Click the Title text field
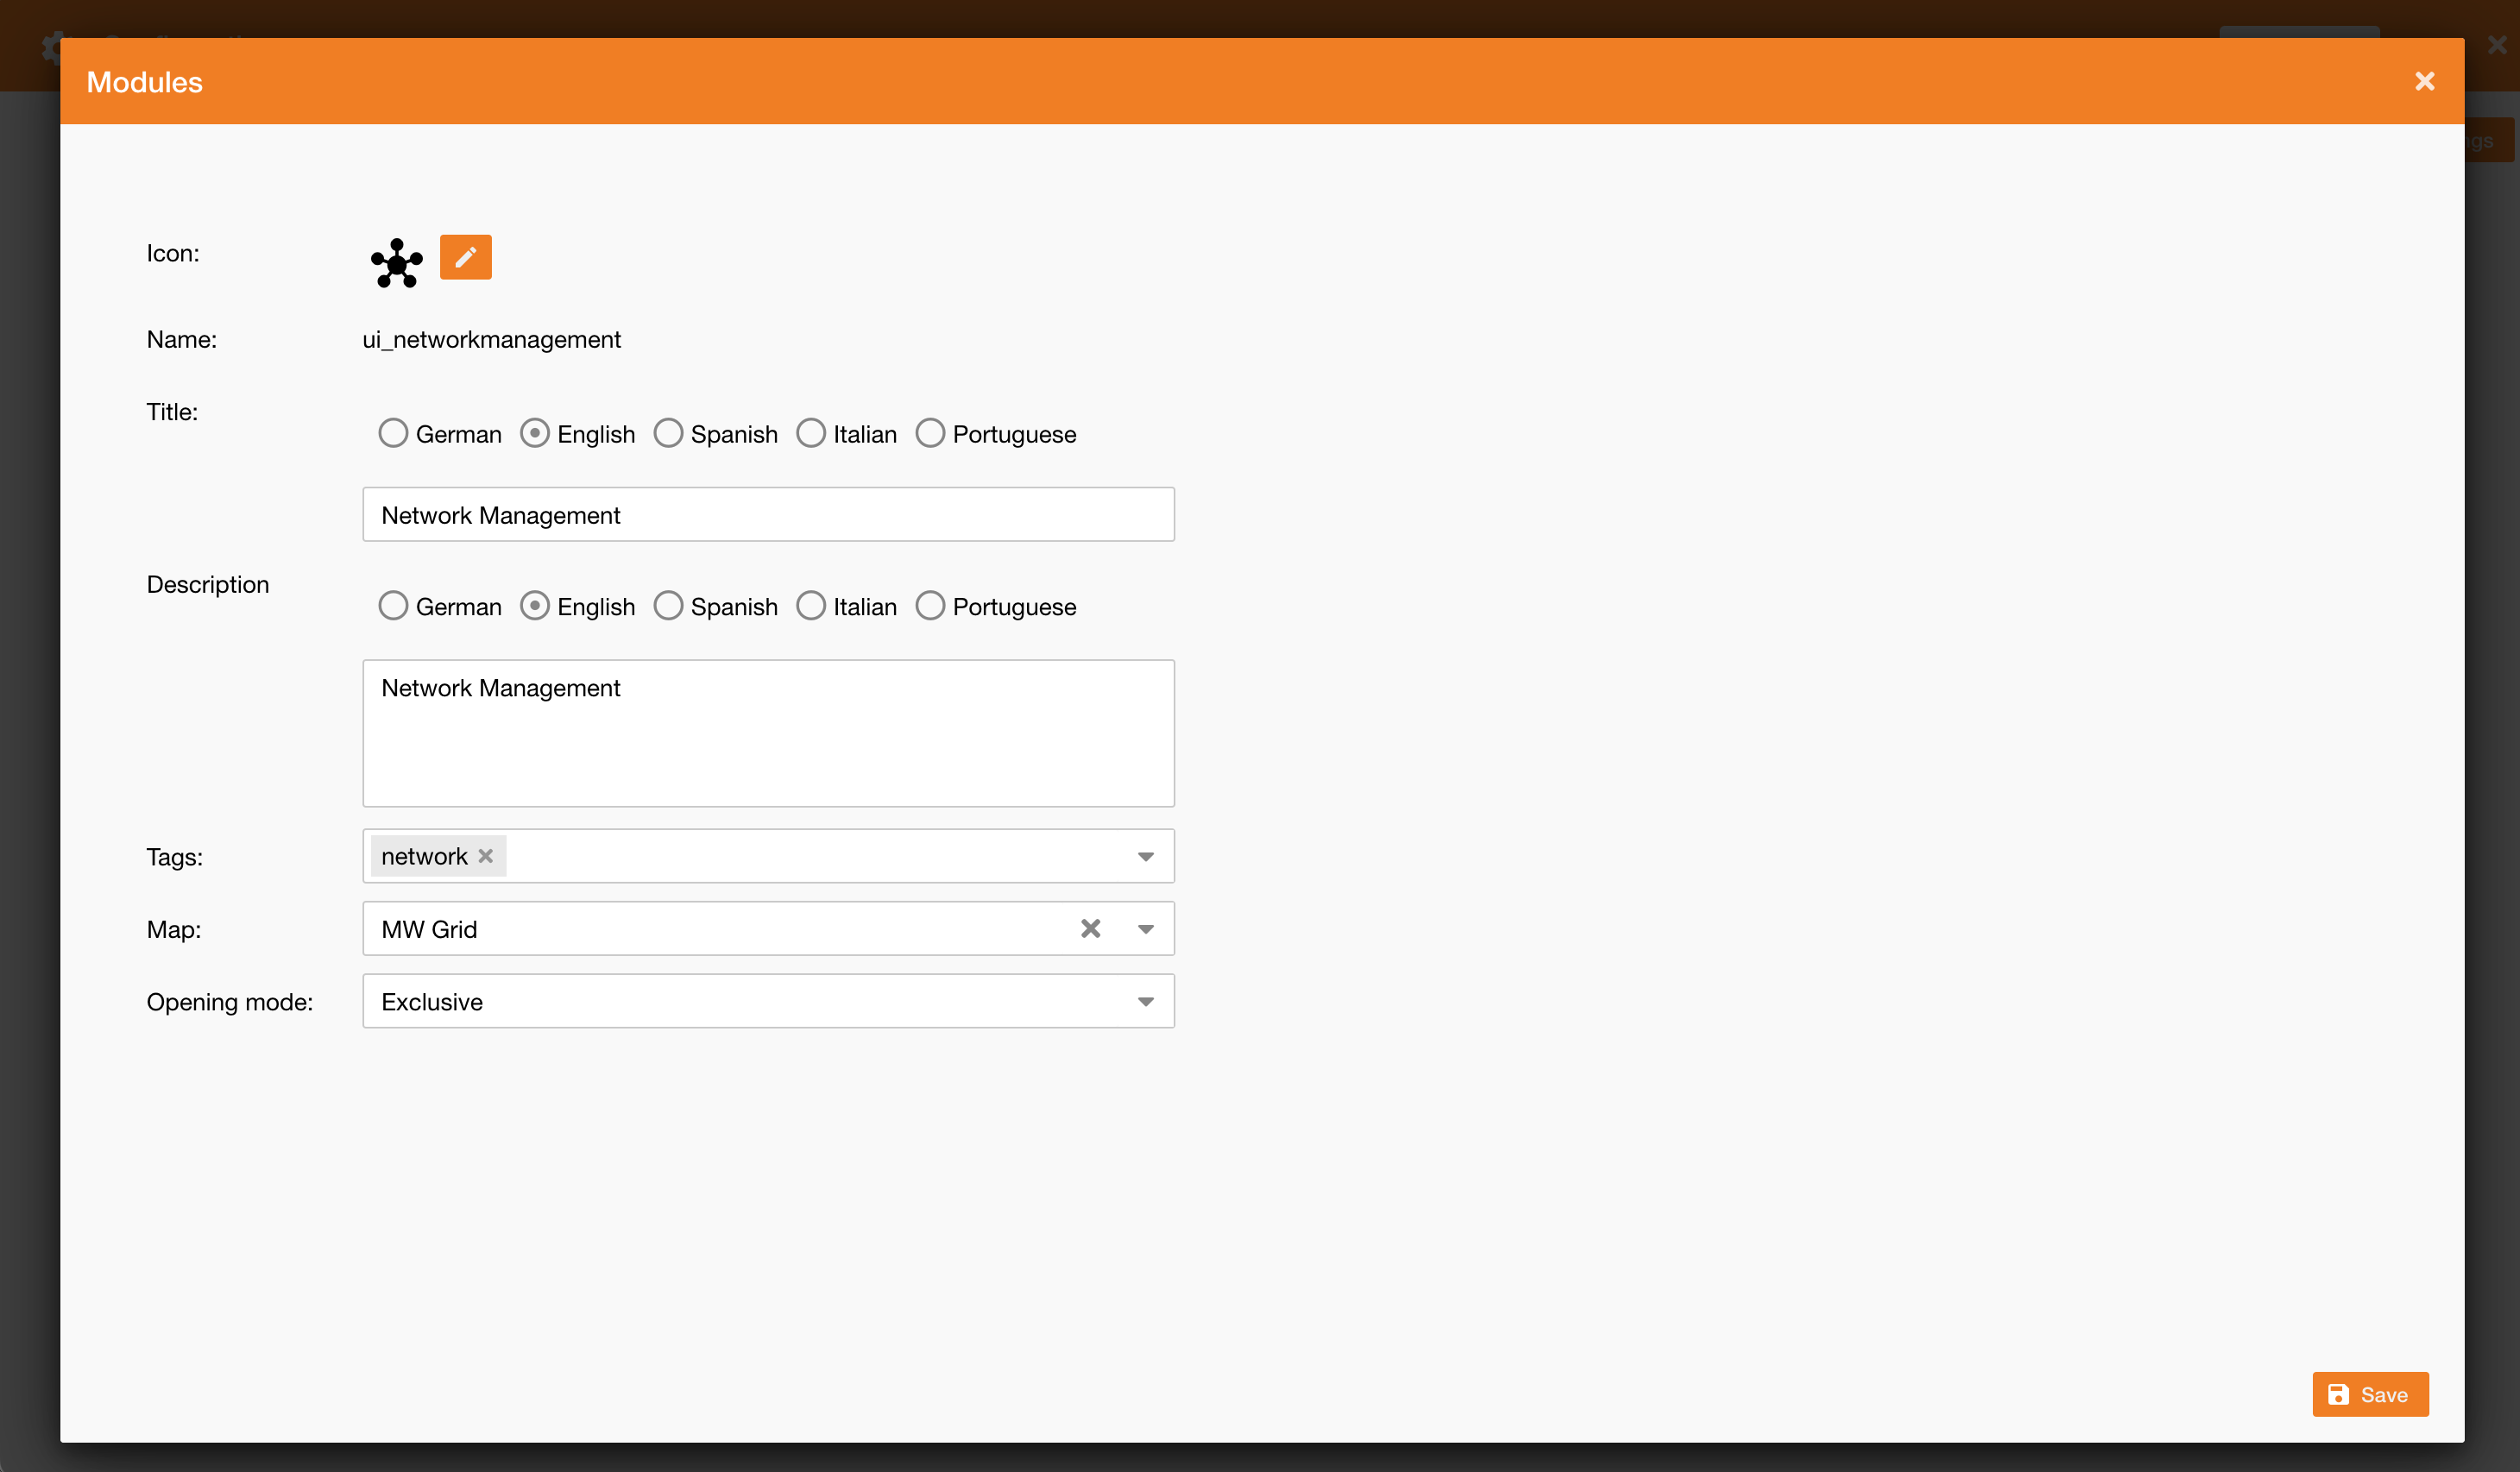Screen dimensions: 2520x1472 pyautogui.click(x=768, y=514)
